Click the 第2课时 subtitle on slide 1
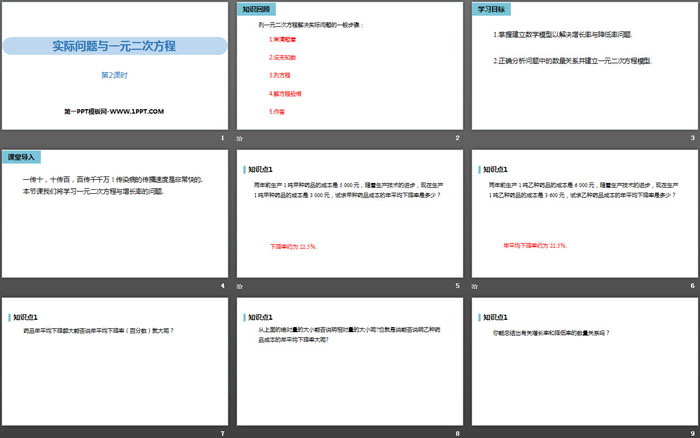 pos(114,74)
